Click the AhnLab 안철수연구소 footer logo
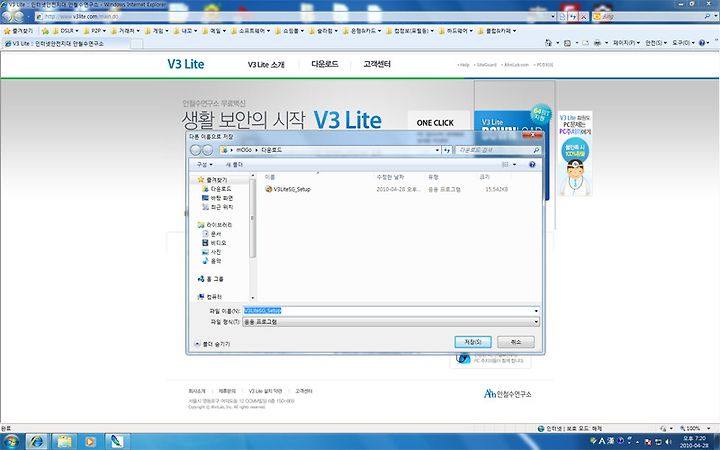 point(507,394)
